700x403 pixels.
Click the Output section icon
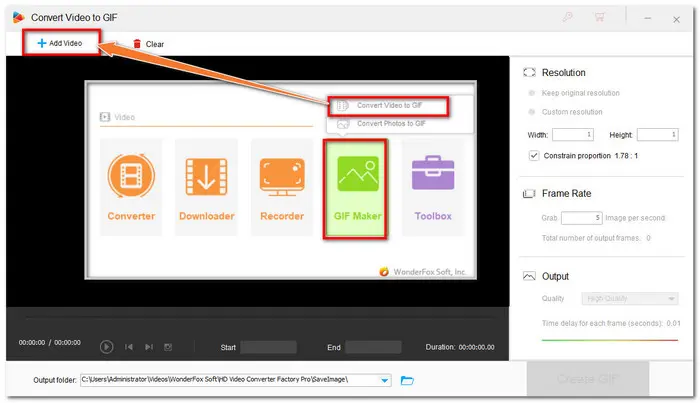point(529,276)
